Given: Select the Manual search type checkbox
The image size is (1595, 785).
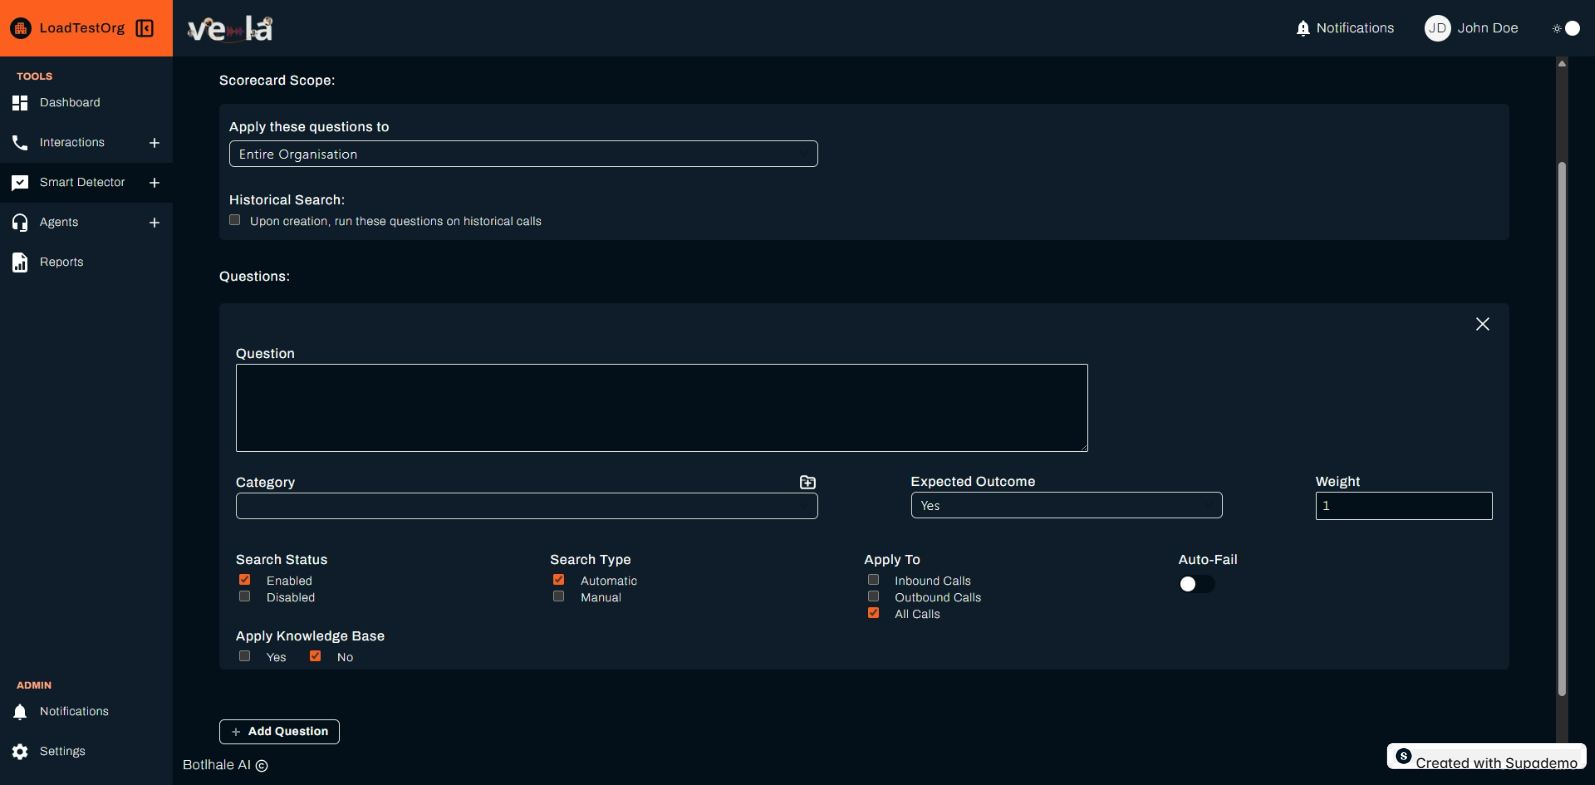Looking at the screenshot, I should [559, 596].
